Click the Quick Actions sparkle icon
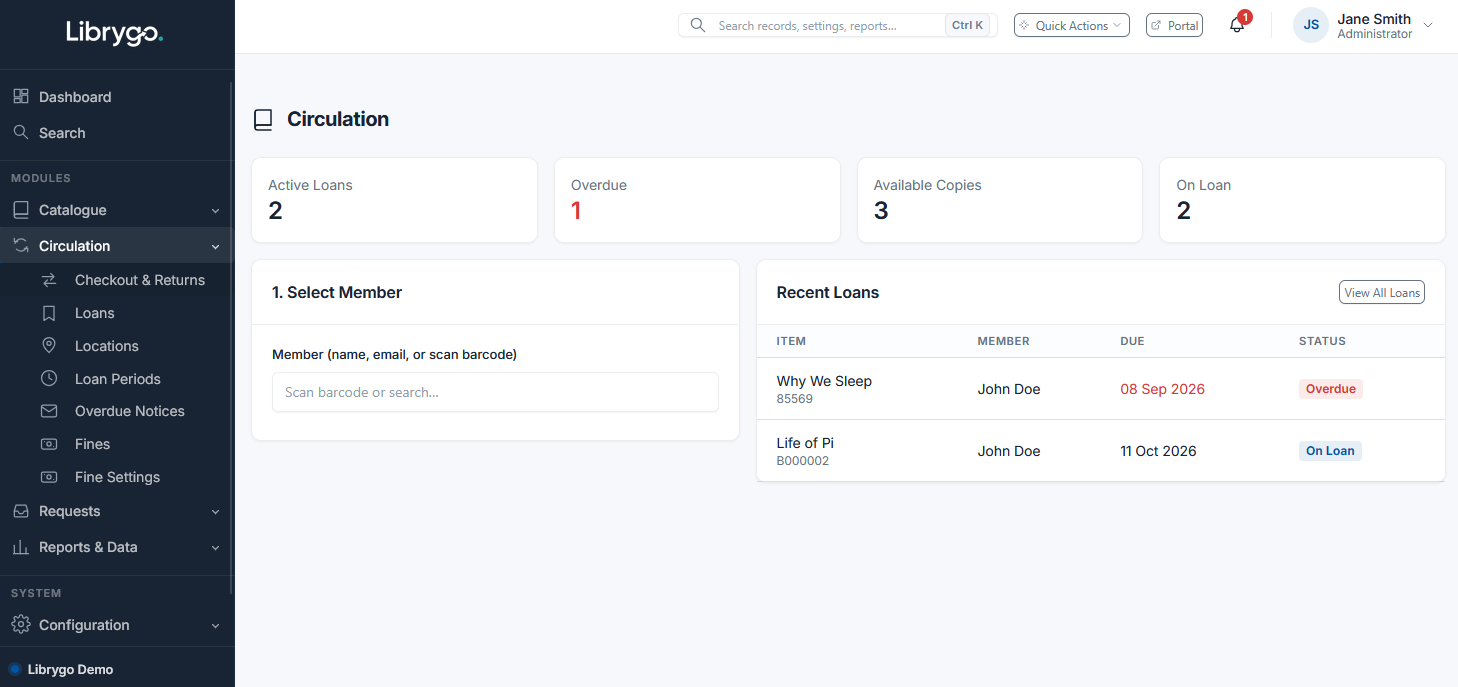This screenshot has width=1458, height=687. tap(1025, 25)
